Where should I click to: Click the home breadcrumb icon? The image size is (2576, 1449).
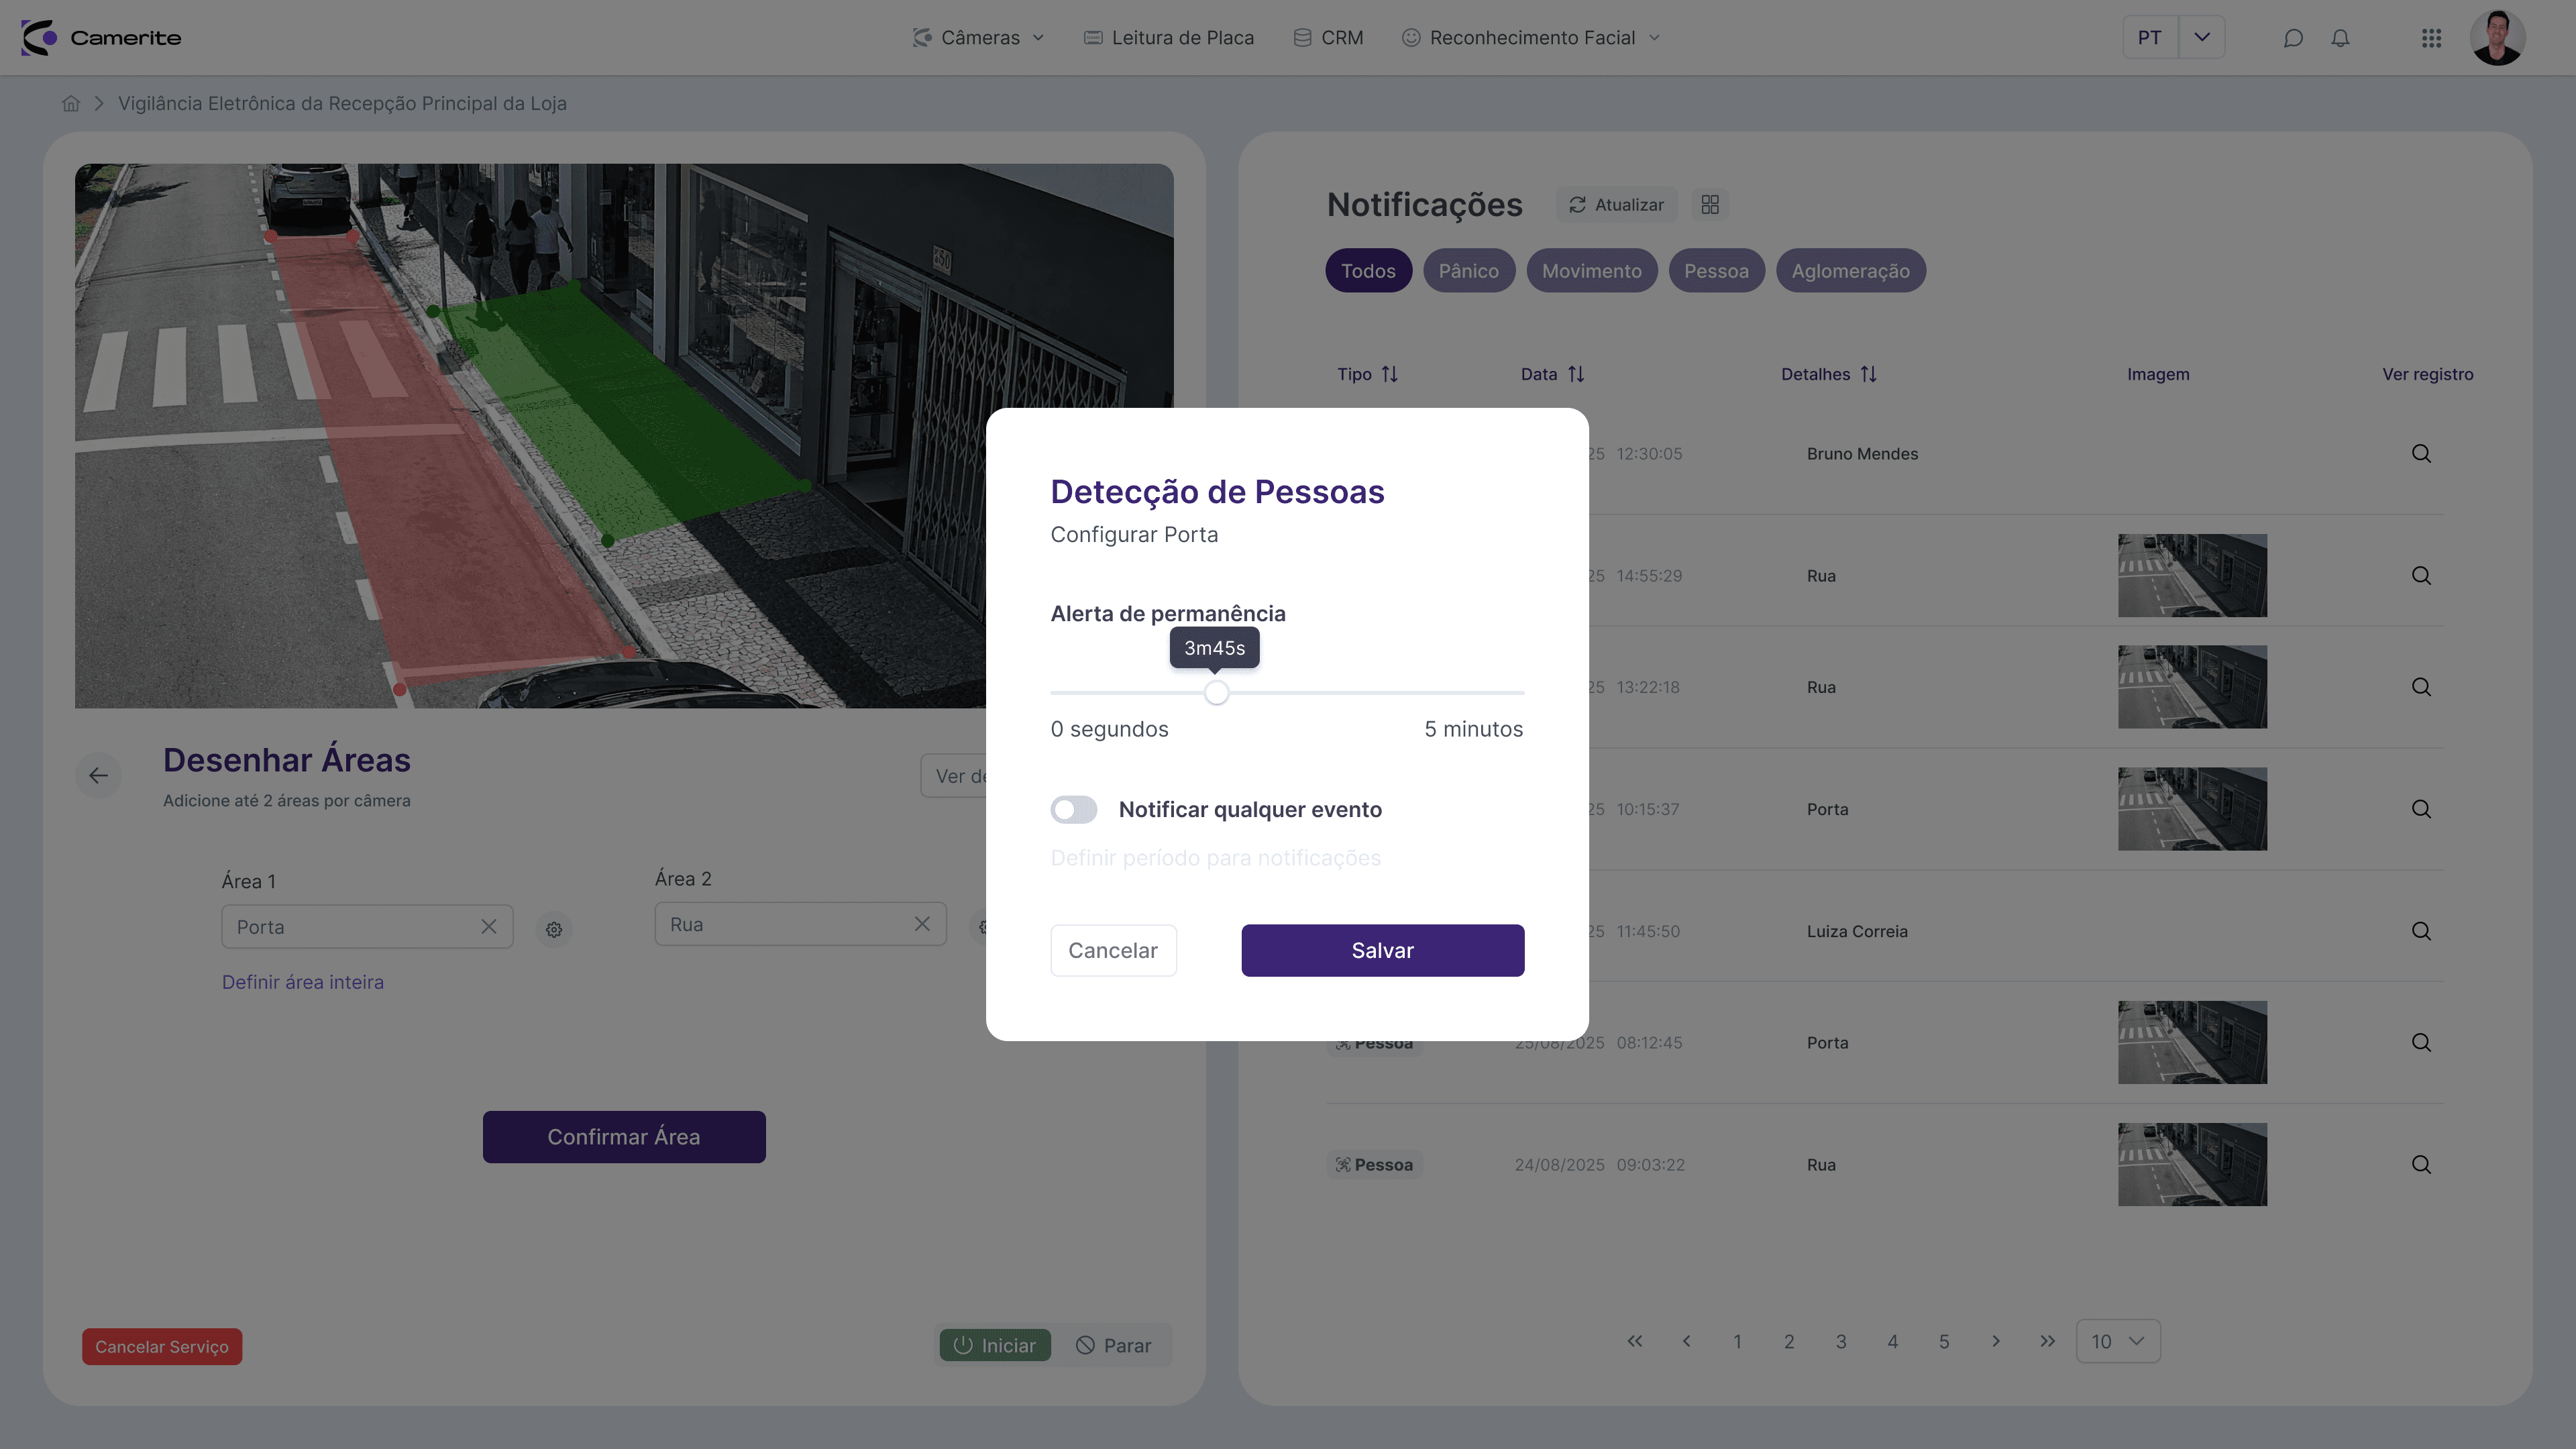[71, 104]
